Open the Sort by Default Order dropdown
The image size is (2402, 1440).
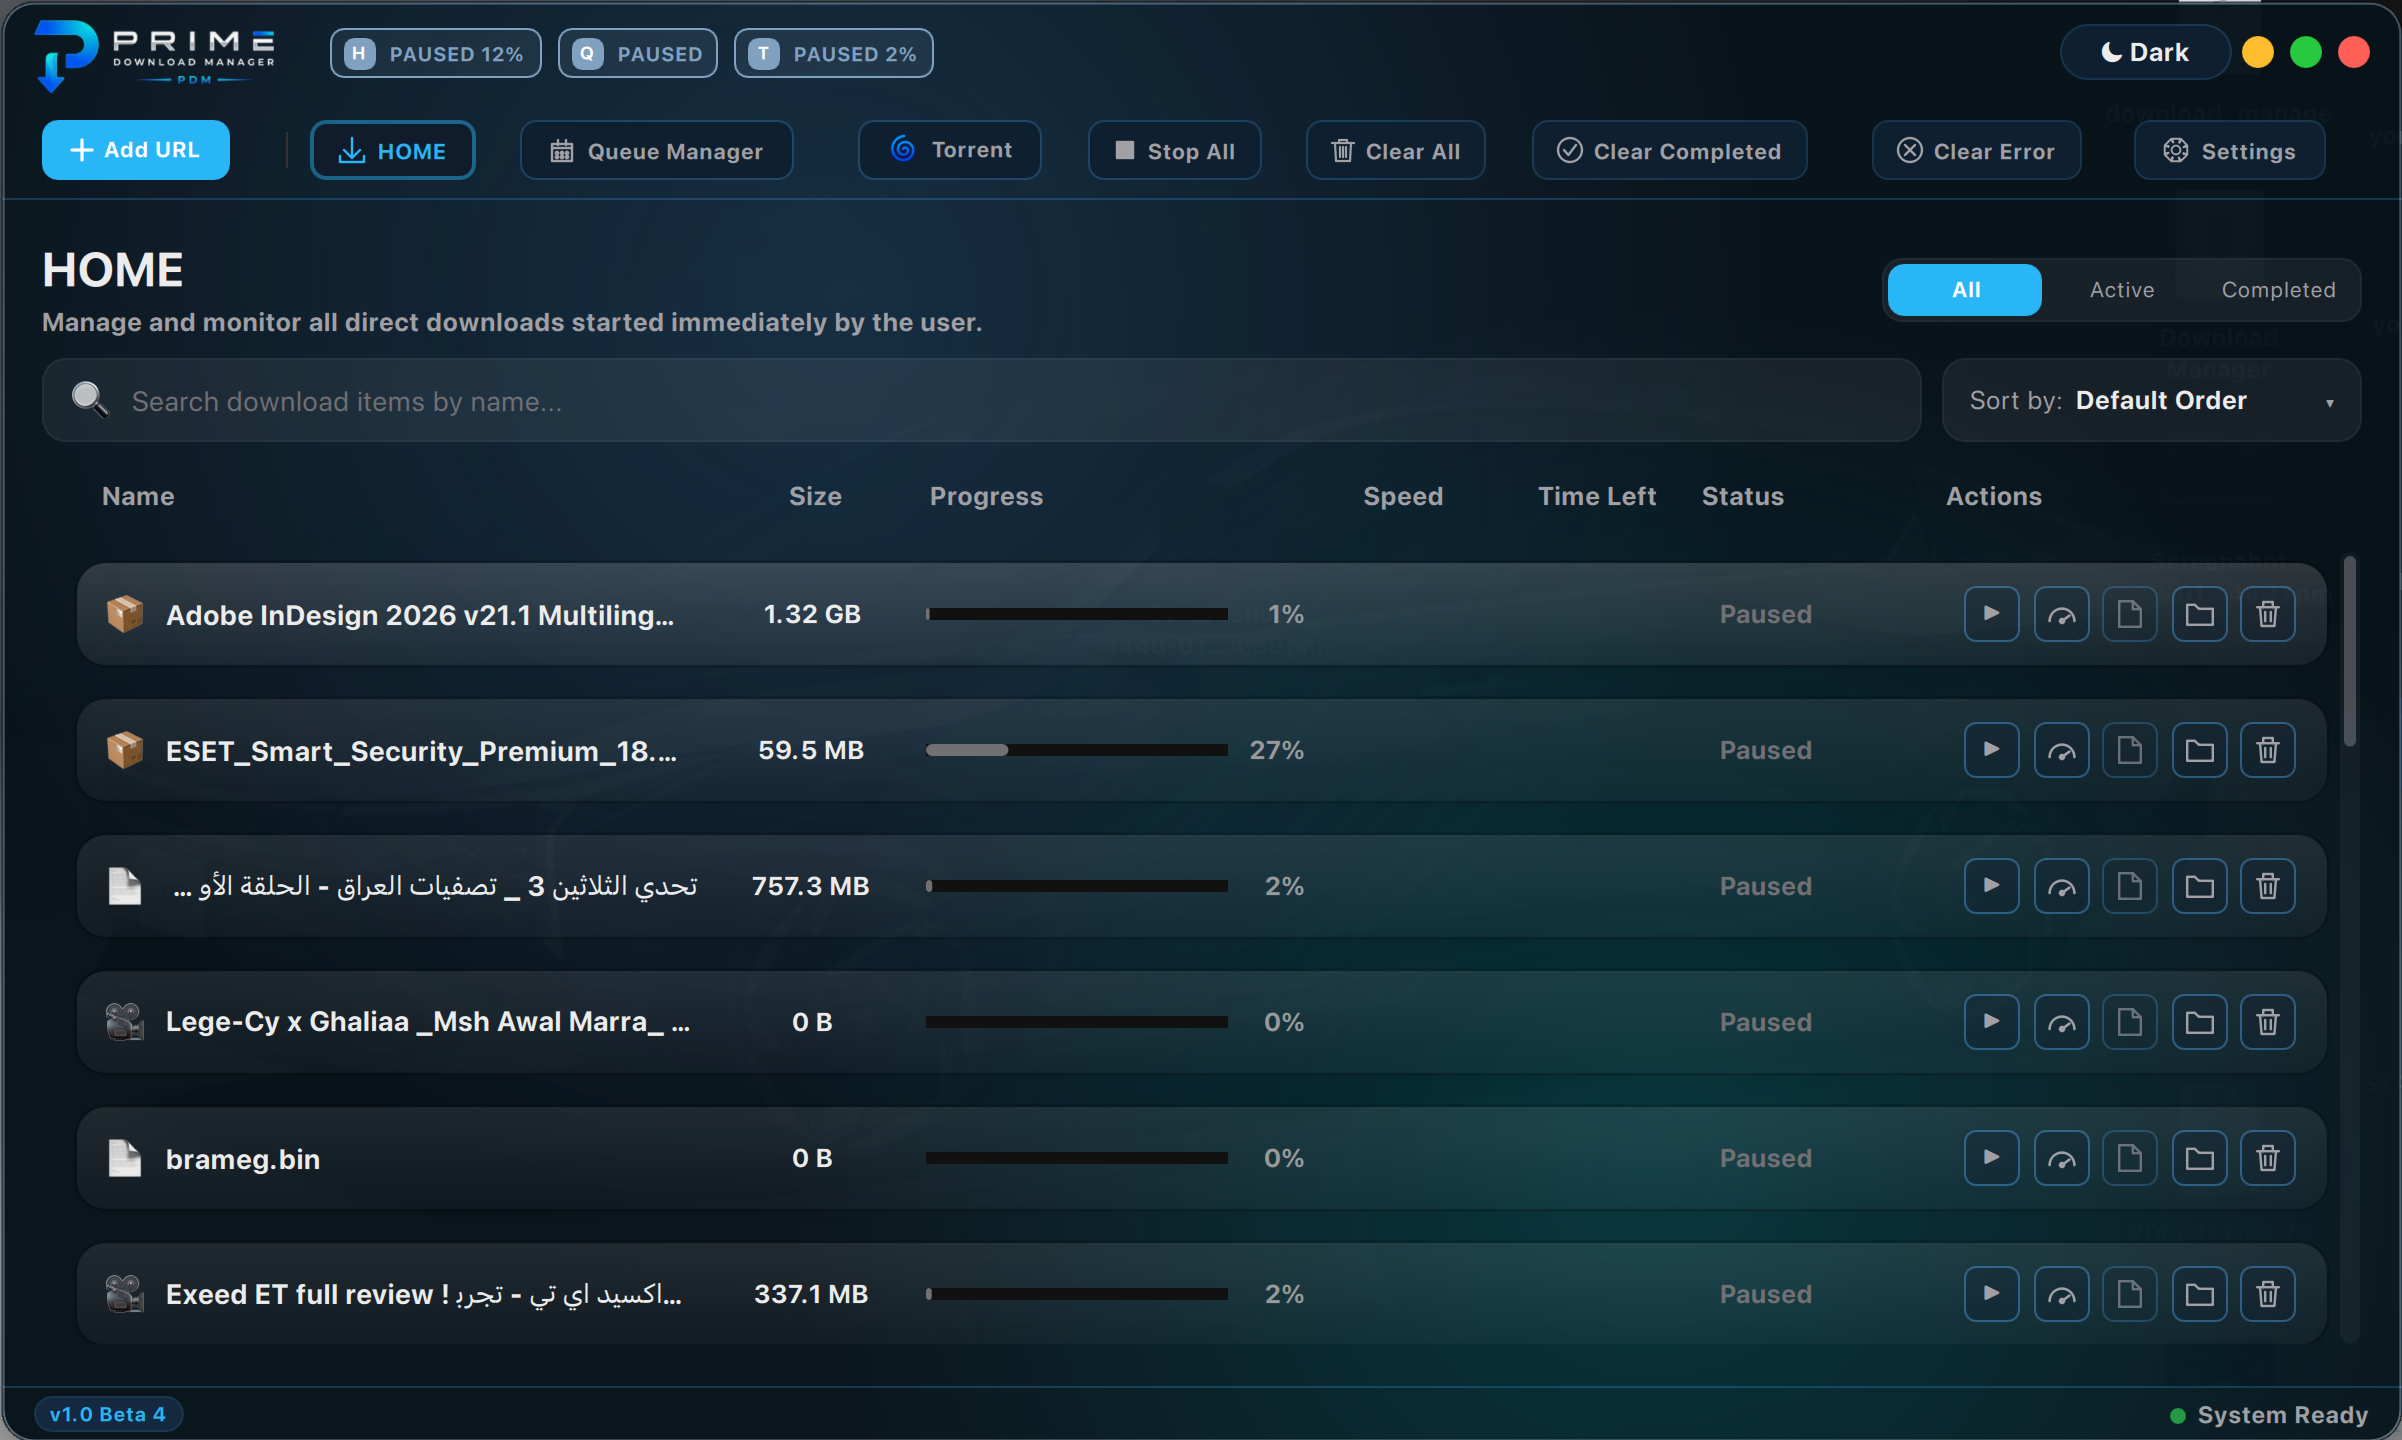click(2151, 400)
